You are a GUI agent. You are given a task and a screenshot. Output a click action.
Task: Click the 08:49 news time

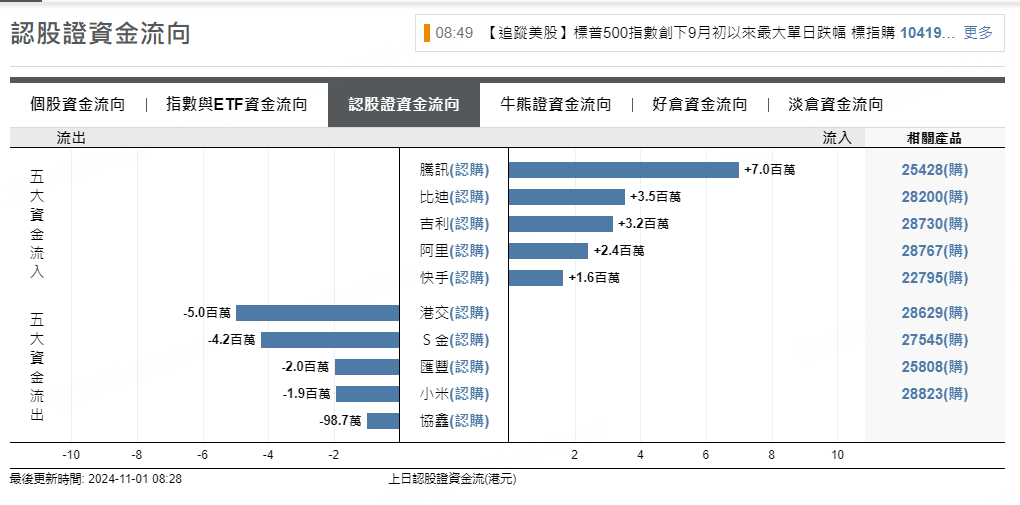click(454, 33)
